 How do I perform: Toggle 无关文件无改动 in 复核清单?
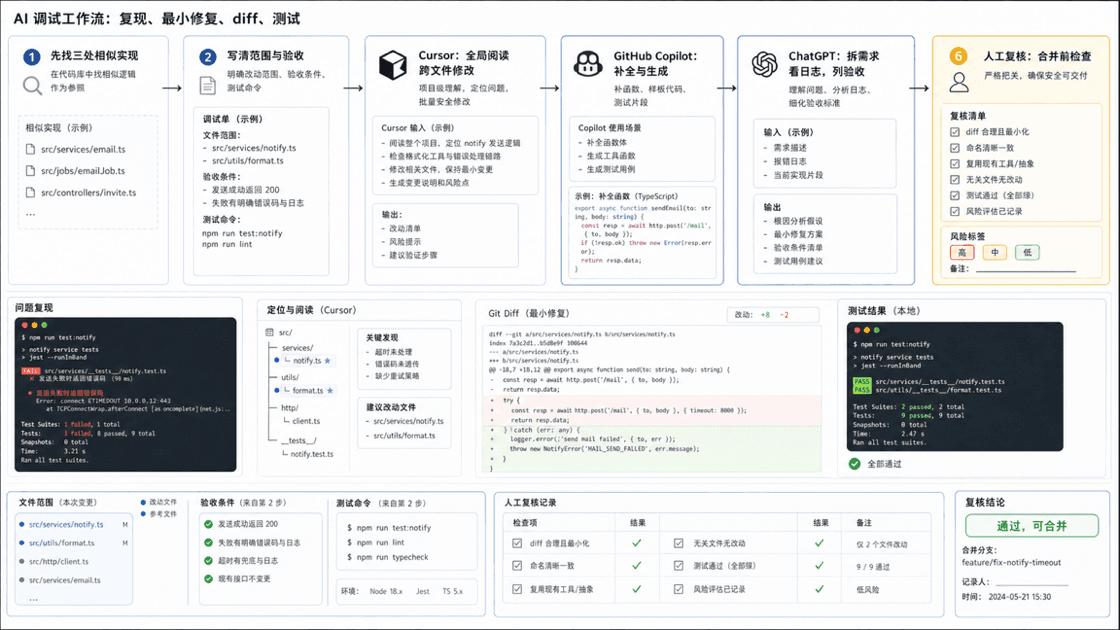coord(955,179)
